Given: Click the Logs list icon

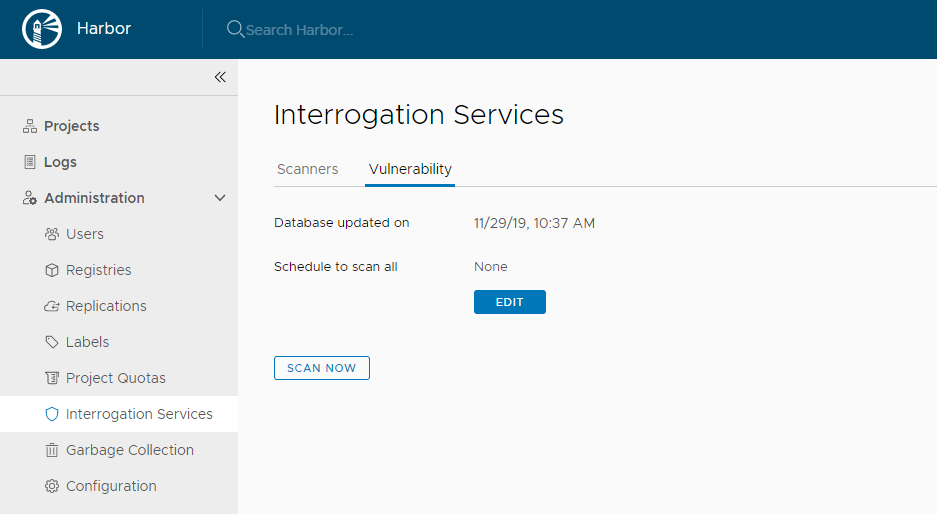Looking at the screenshot, I should point(29,162).
